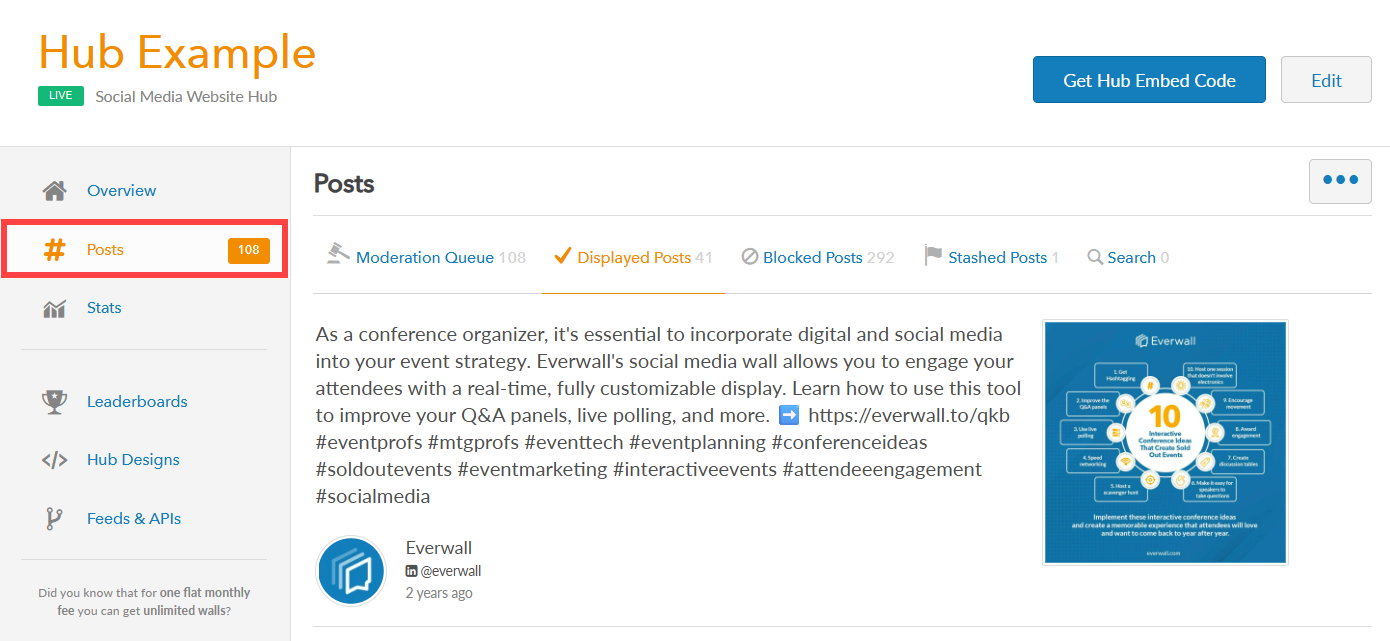This screenshot has width=1390, height=641.
Task: Click the Overview home icon
Action: click(x=54, y=190)
